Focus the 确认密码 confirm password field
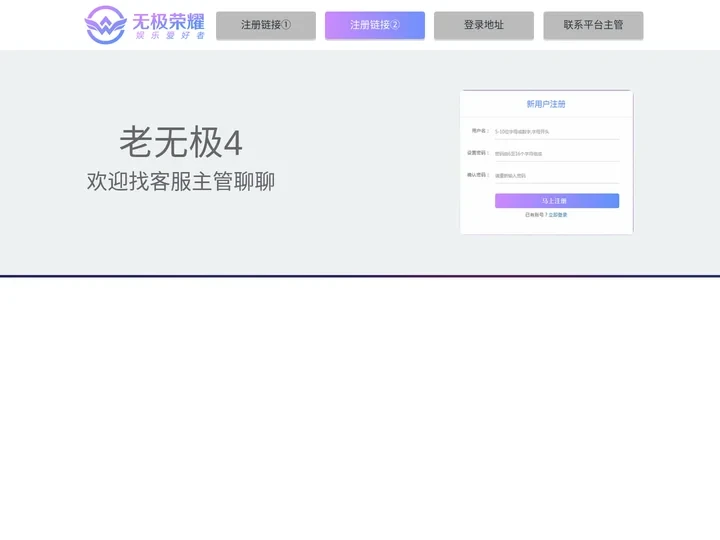 [557, 176]
